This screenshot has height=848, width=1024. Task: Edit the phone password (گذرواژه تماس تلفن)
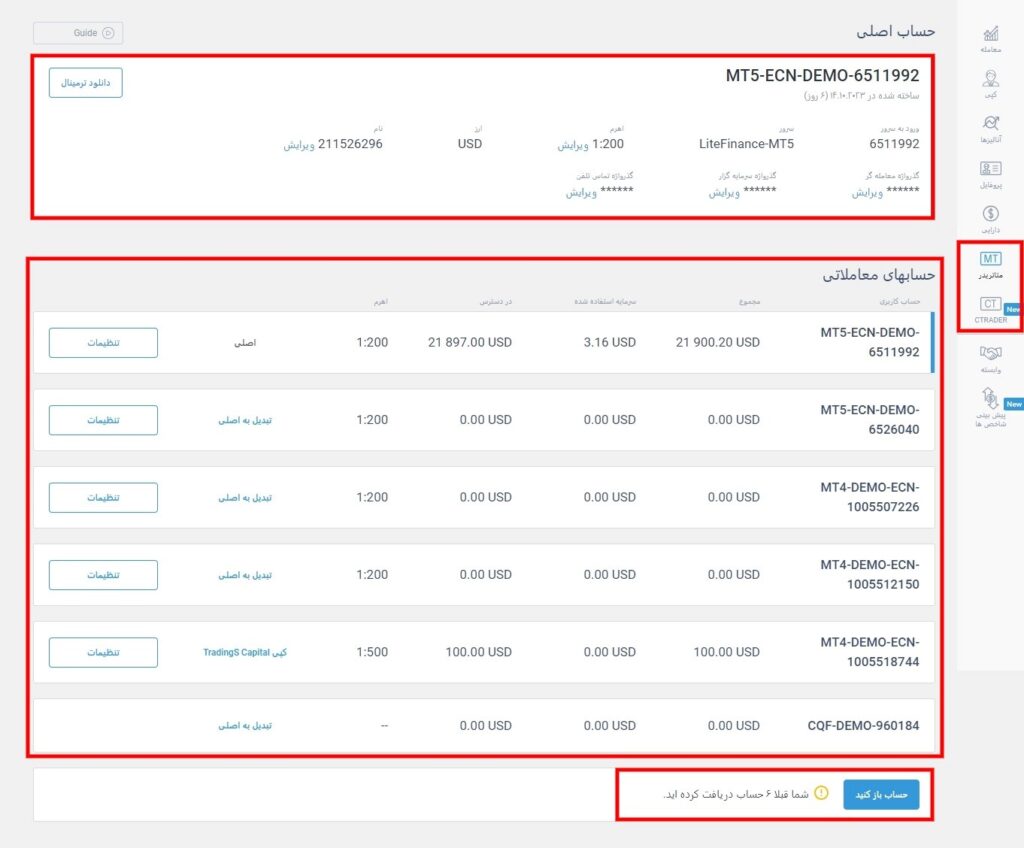[x=581, y=192]
